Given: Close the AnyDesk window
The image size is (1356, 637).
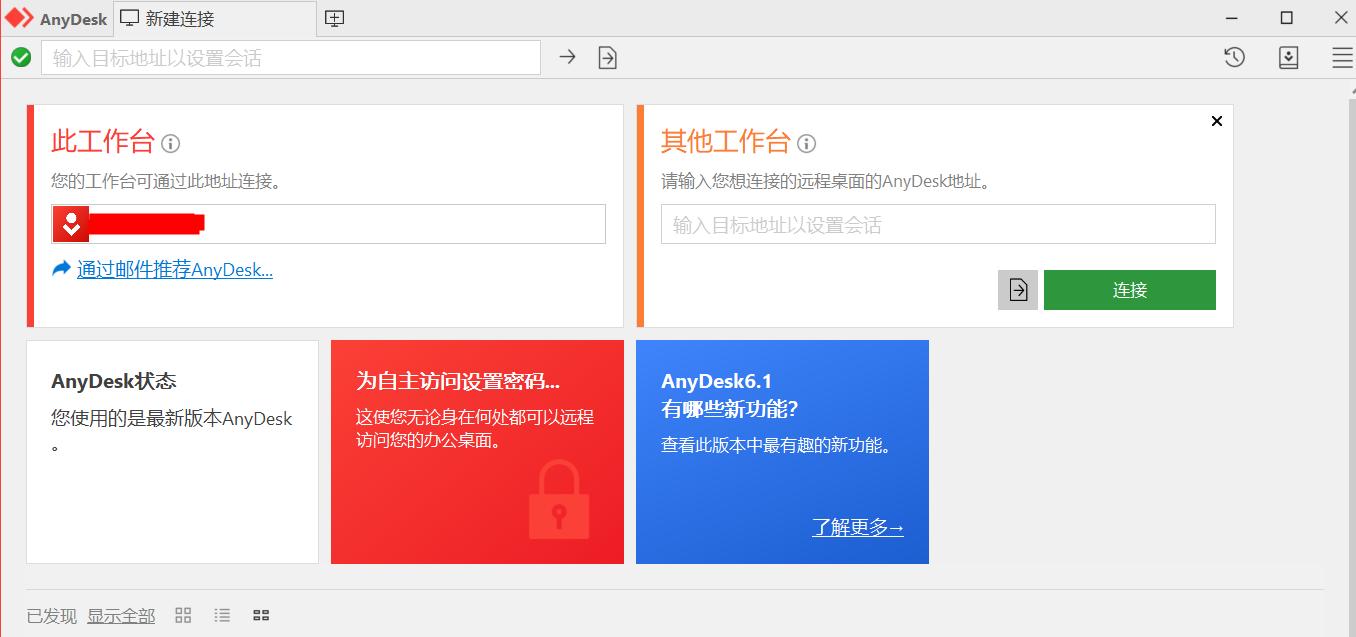Looking at the screenshot, I should pyautogui.click(x=1340, y=18).
